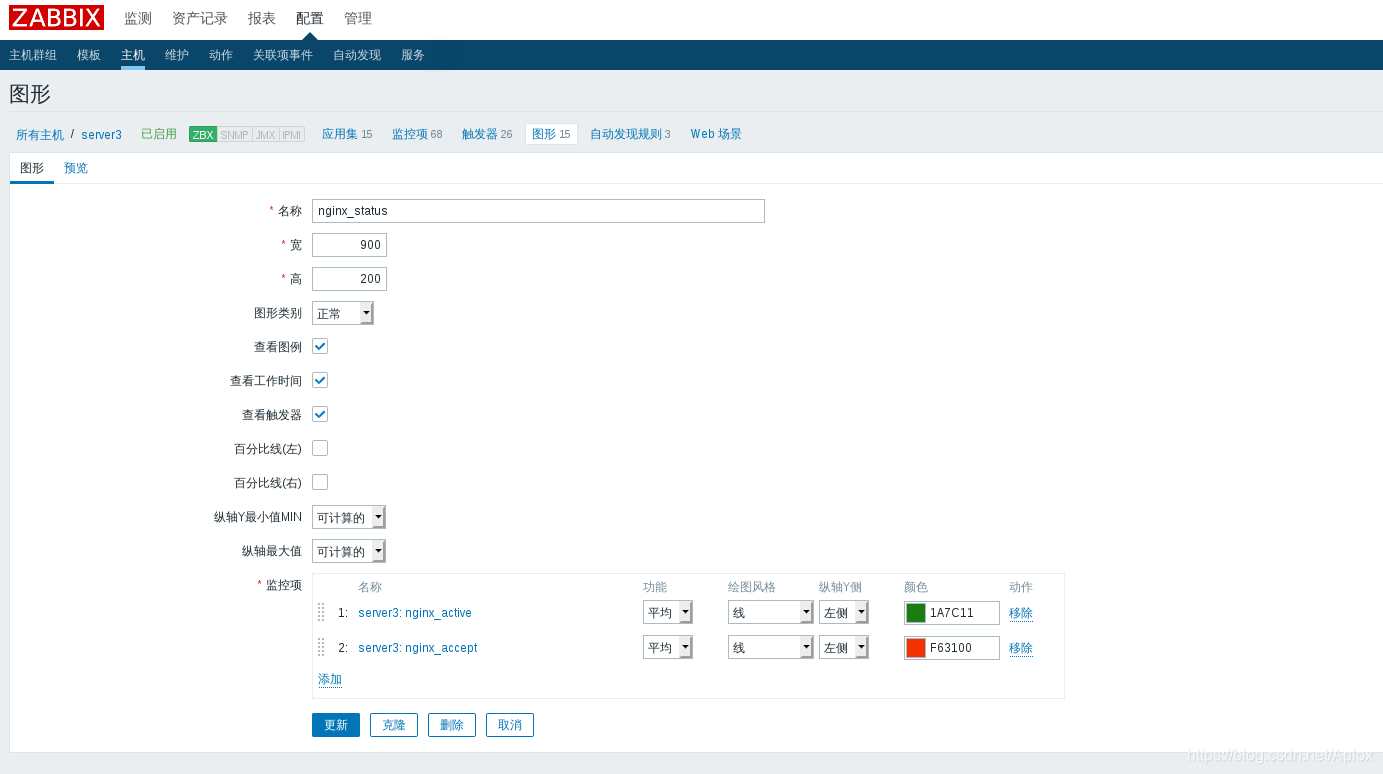Grab the drag handle for nginx_accept row
Screen dimensions: 1383x774
[321, 647]
